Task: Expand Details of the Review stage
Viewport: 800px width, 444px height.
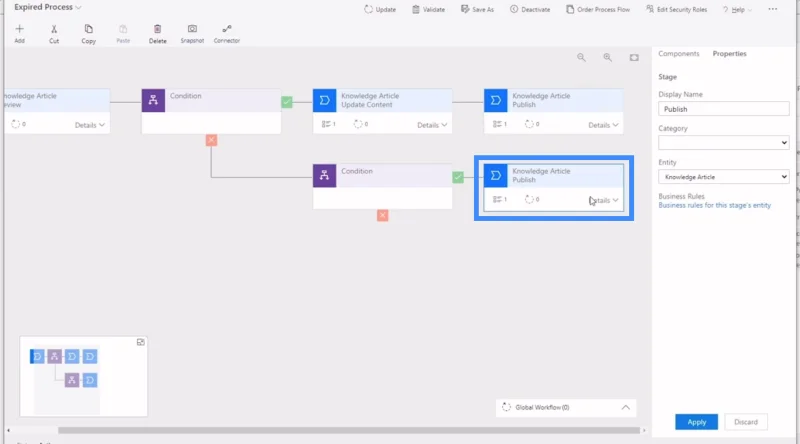Action: (90, 125)
